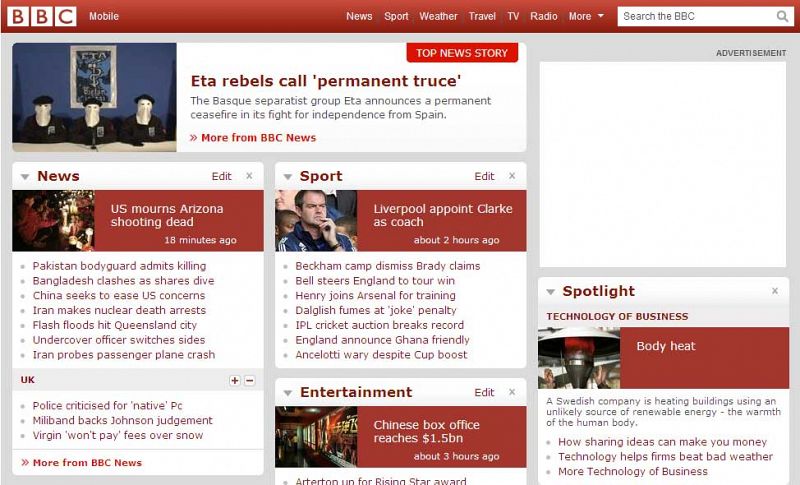The width and height of the screenshot is (800, 485).
Task: Open How sharing ideas can make you money
Action: [x=662, y=442]
